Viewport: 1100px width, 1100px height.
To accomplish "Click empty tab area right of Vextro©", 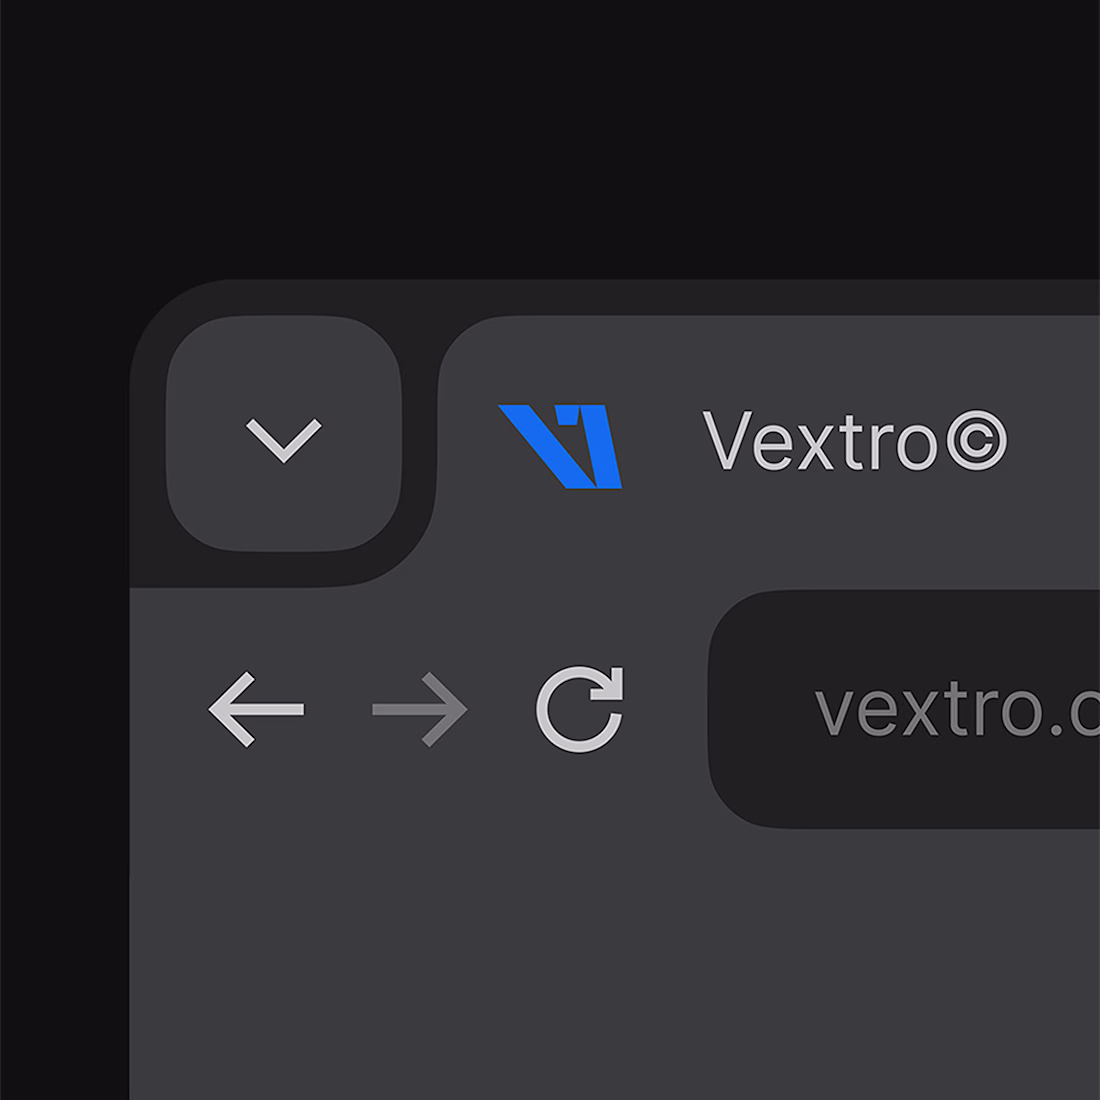I will coord(1056,441).
